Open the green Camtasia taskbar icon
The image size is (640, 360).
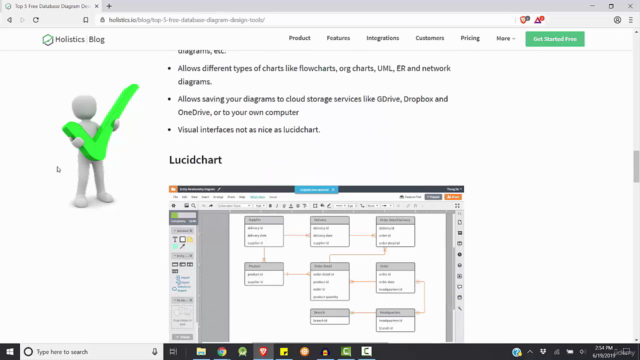click(346, 351)
